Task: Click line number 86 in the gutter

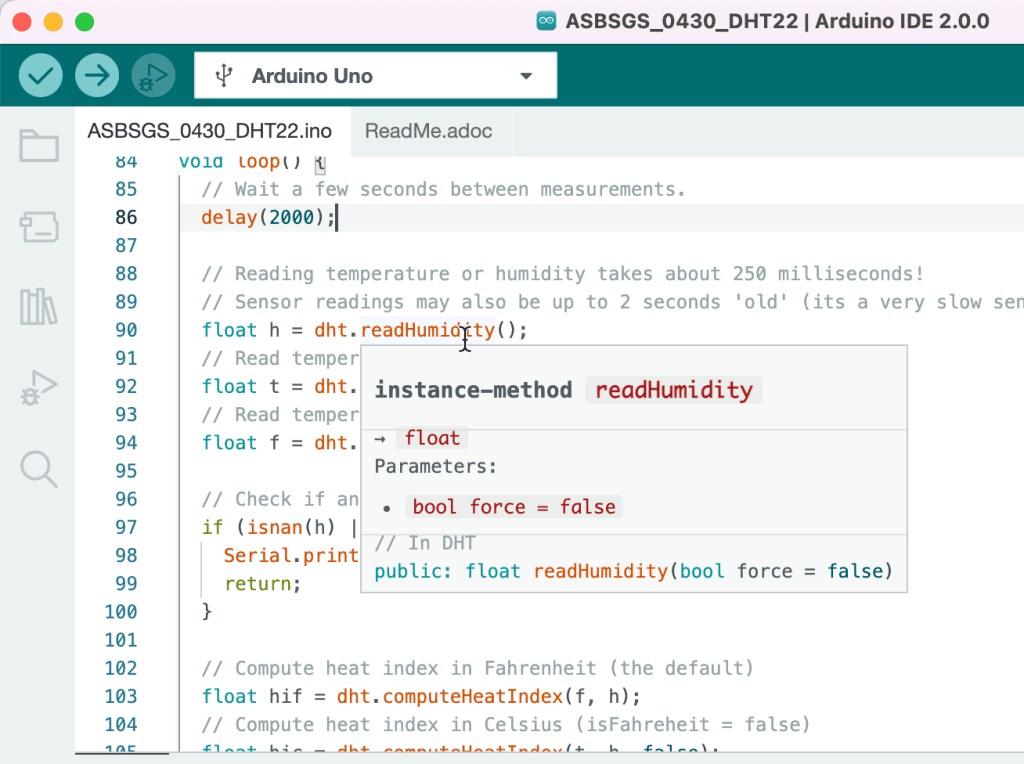Action: 126,217
